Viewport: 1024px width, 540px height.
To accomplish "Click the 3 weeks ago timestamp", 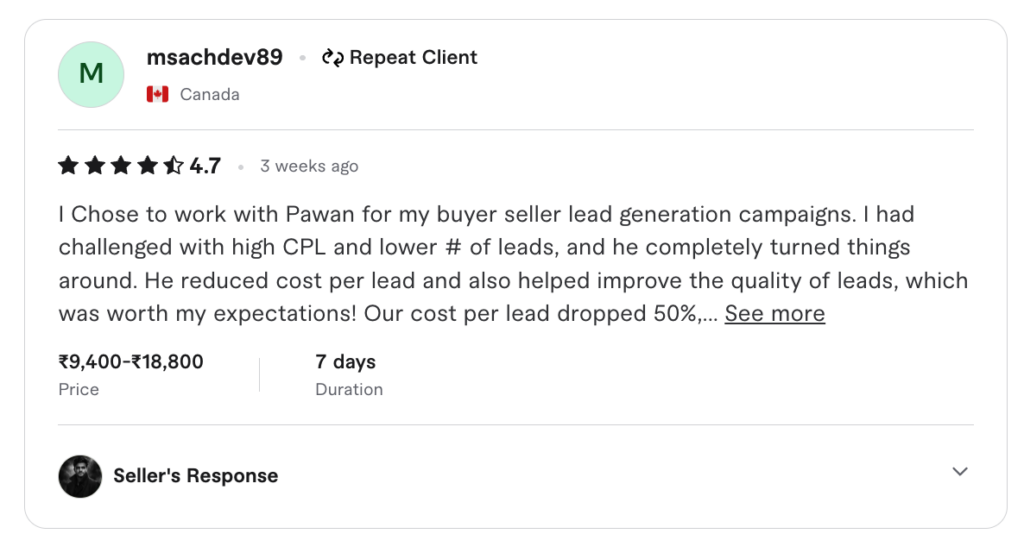I will click(309, 166).
